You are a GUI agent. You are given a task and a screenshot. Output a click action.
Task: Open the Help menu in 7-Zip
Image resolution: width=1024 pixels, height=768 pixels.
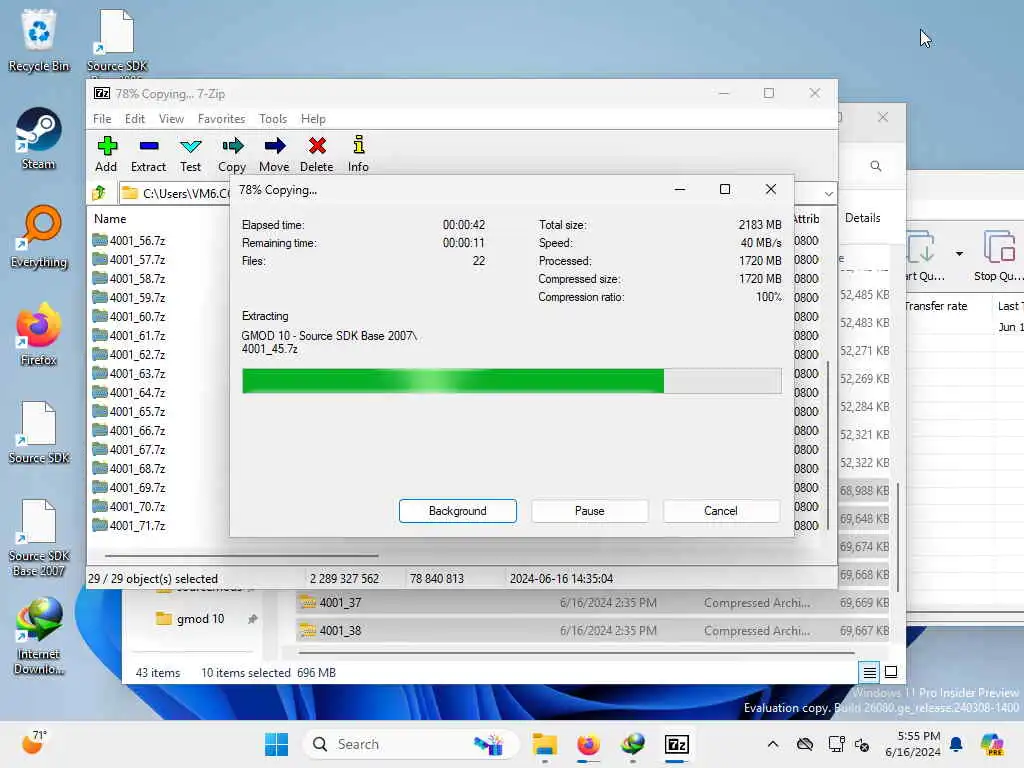pyautogui.click(x=313, y=119)
